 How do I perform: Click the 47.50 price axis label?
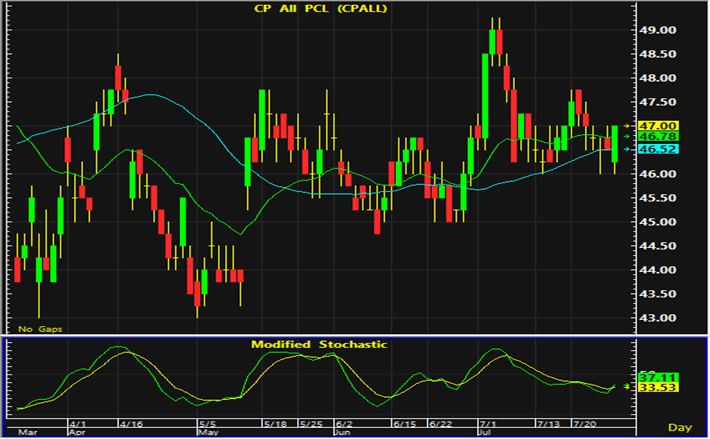pyautogui.click(x=657, y=102)
